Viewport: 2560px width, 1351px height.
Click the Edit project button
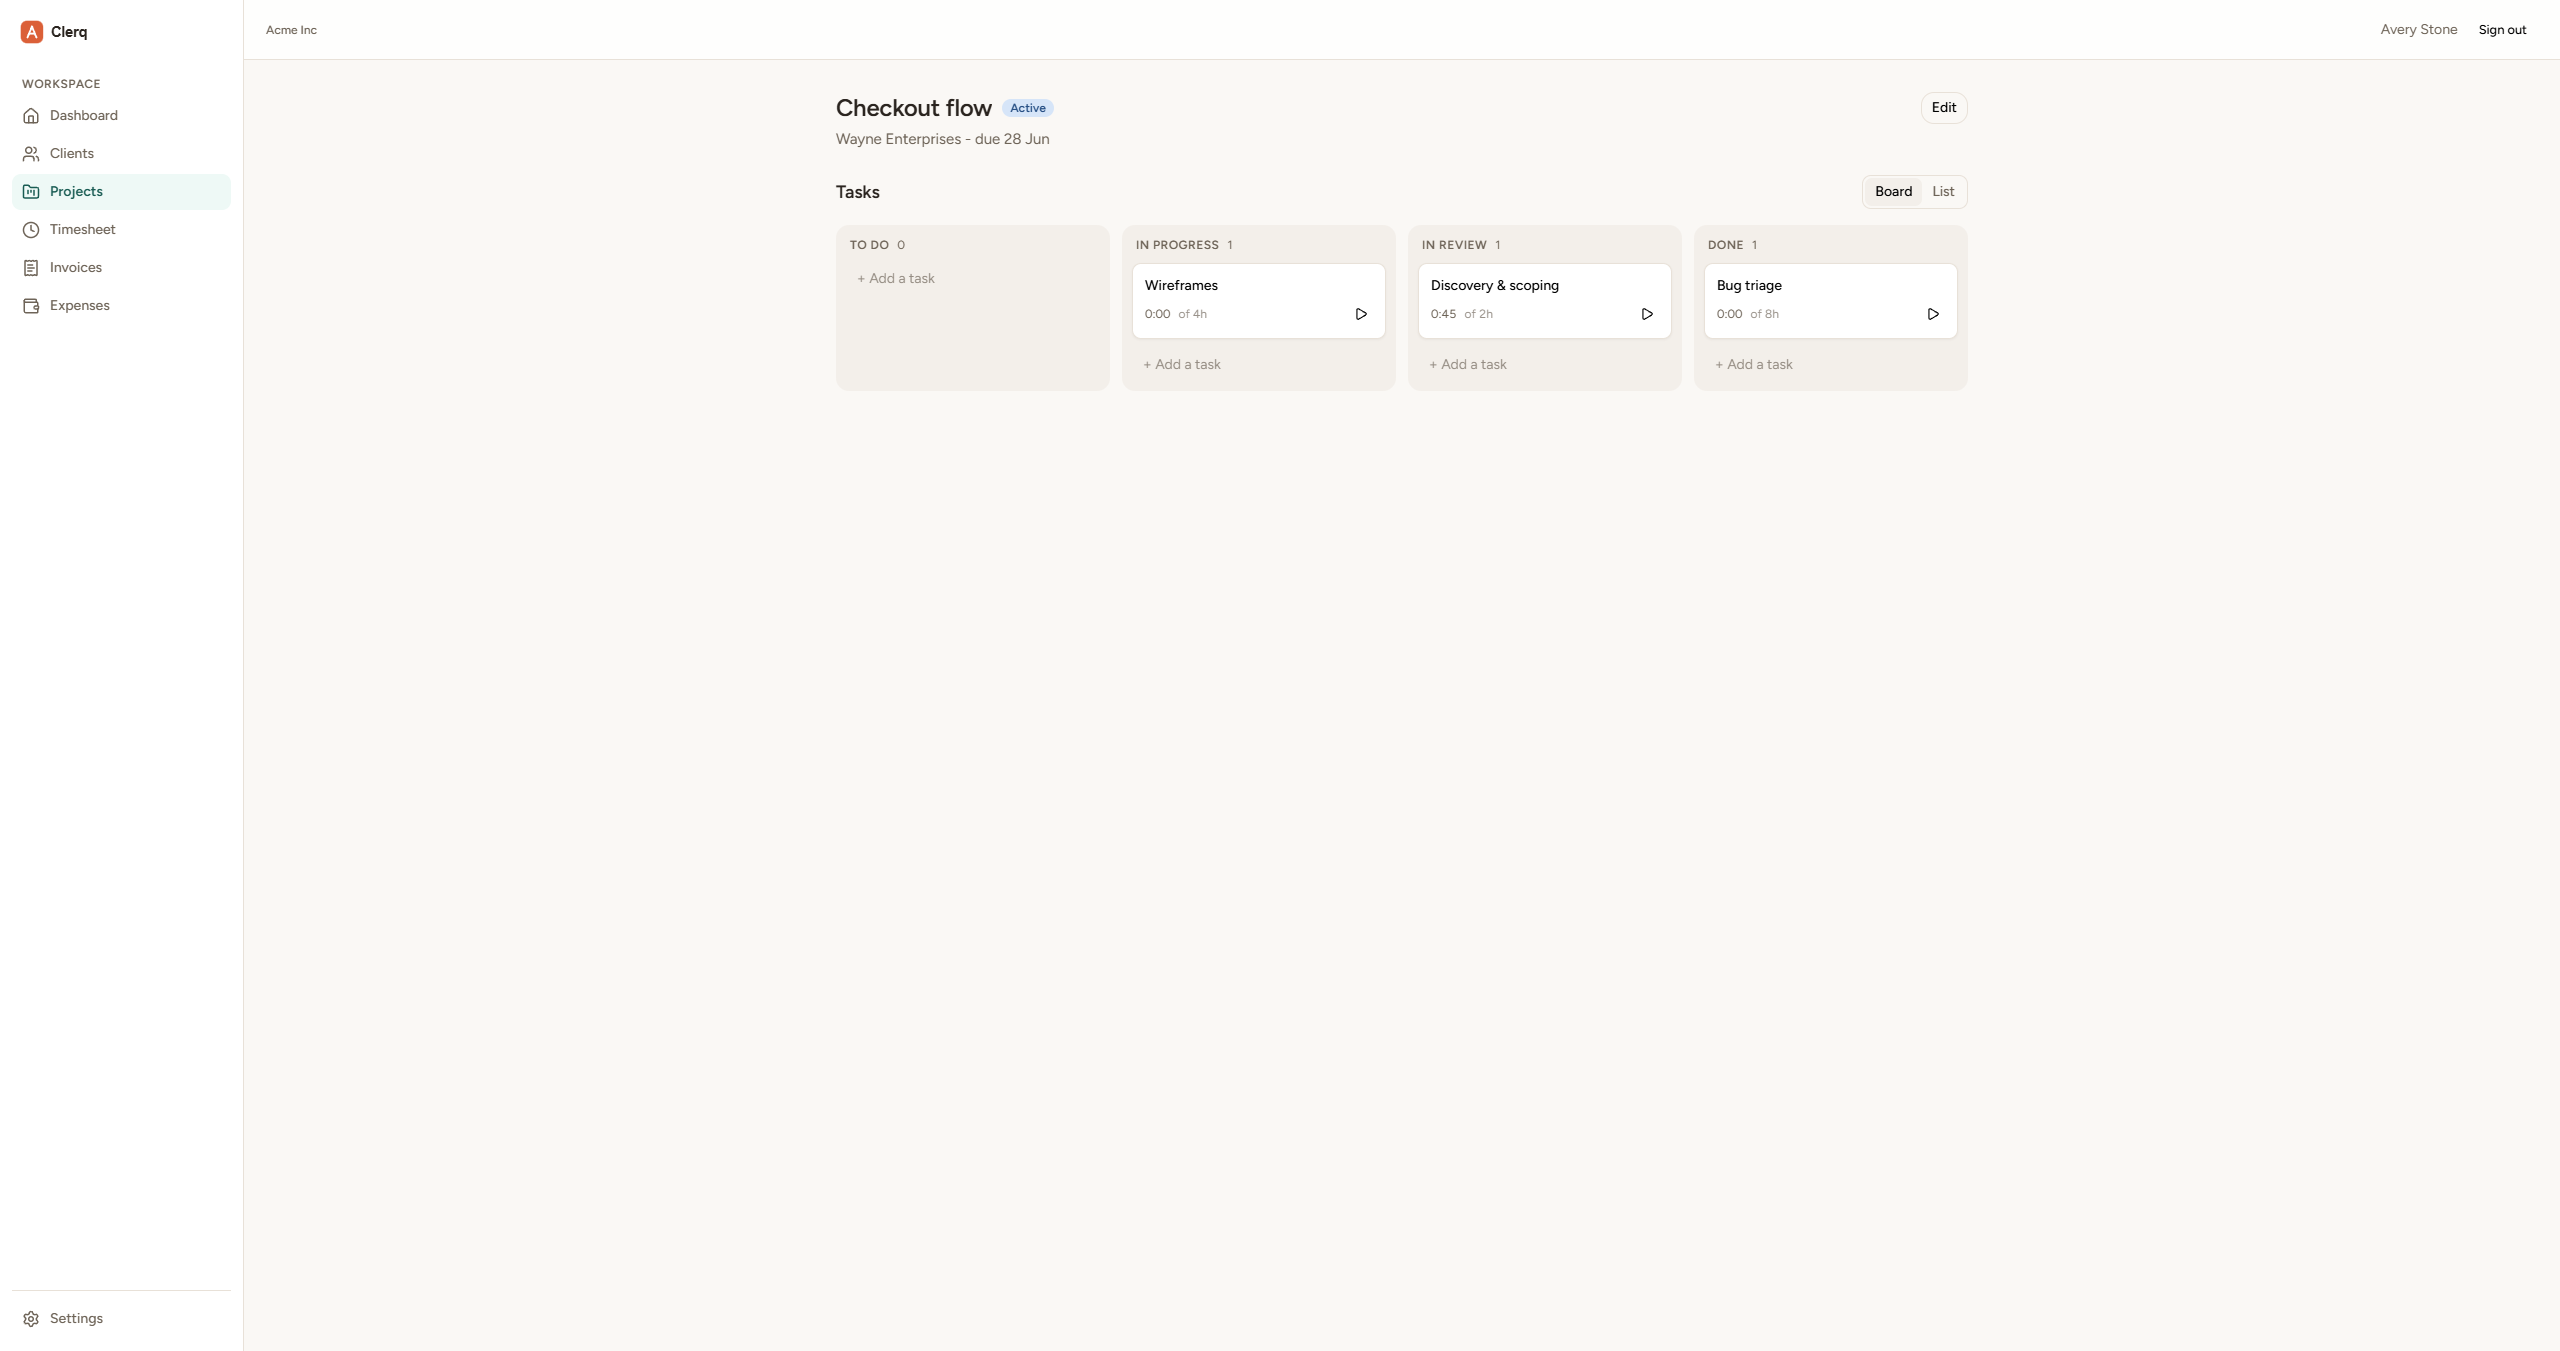point(1944,108)
